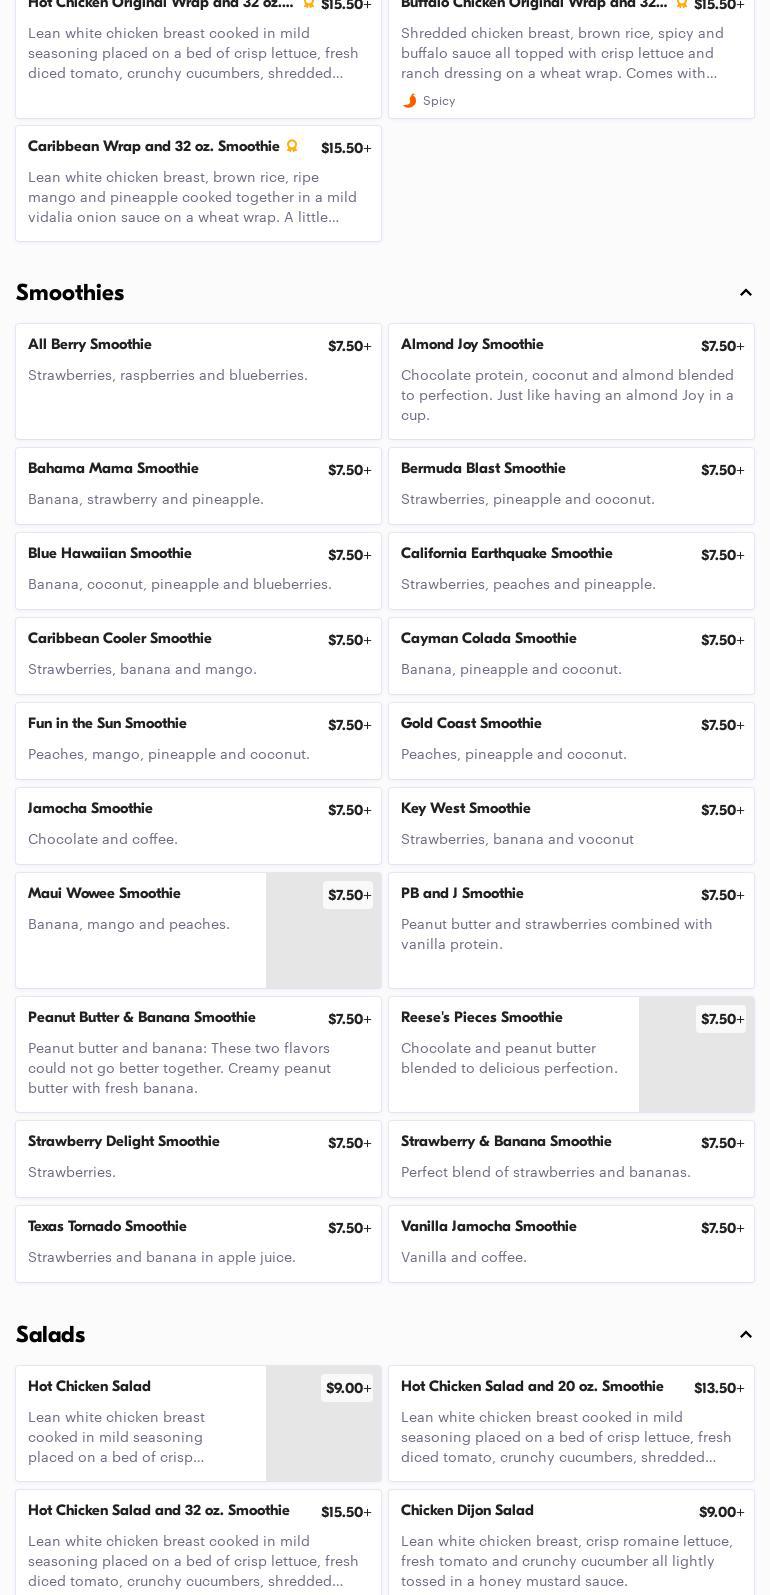This screenshot has width=770, height=1595.
Task: Select the All Berry Smoothie item
Action: coord(198,381)
